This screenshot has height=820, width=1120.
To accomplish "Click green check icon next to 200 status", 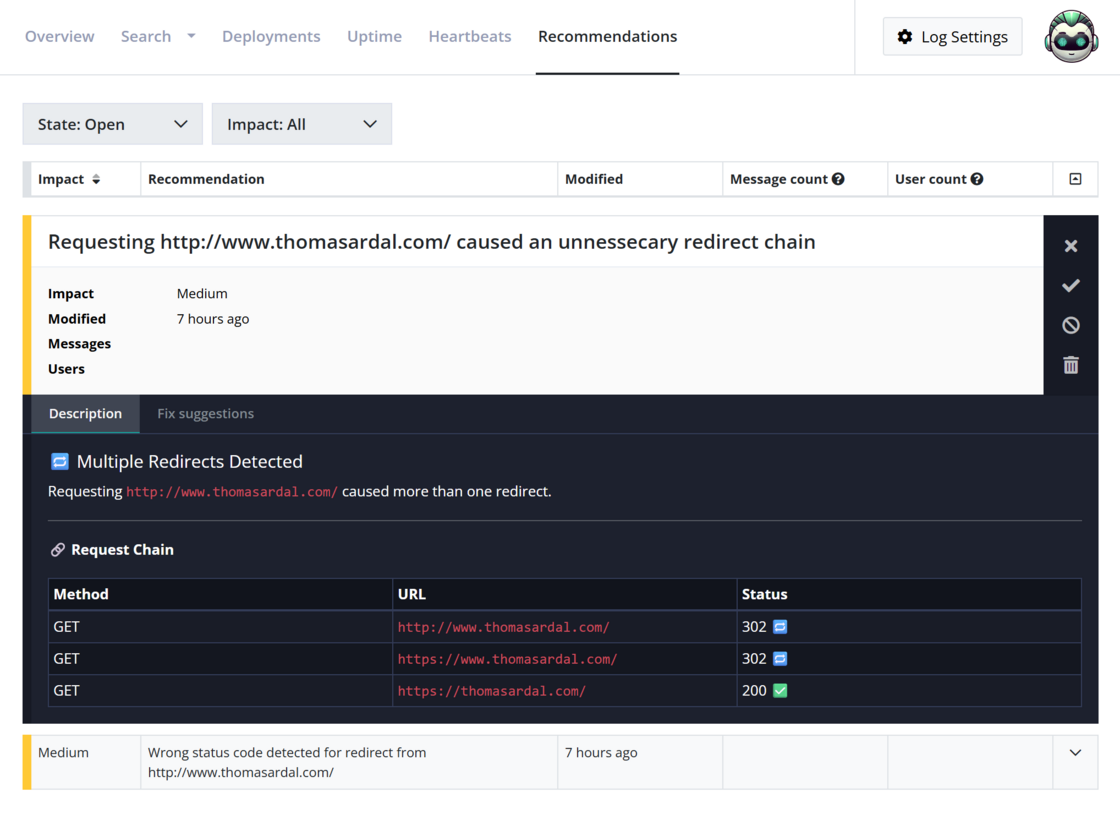I will click(780, 691).
